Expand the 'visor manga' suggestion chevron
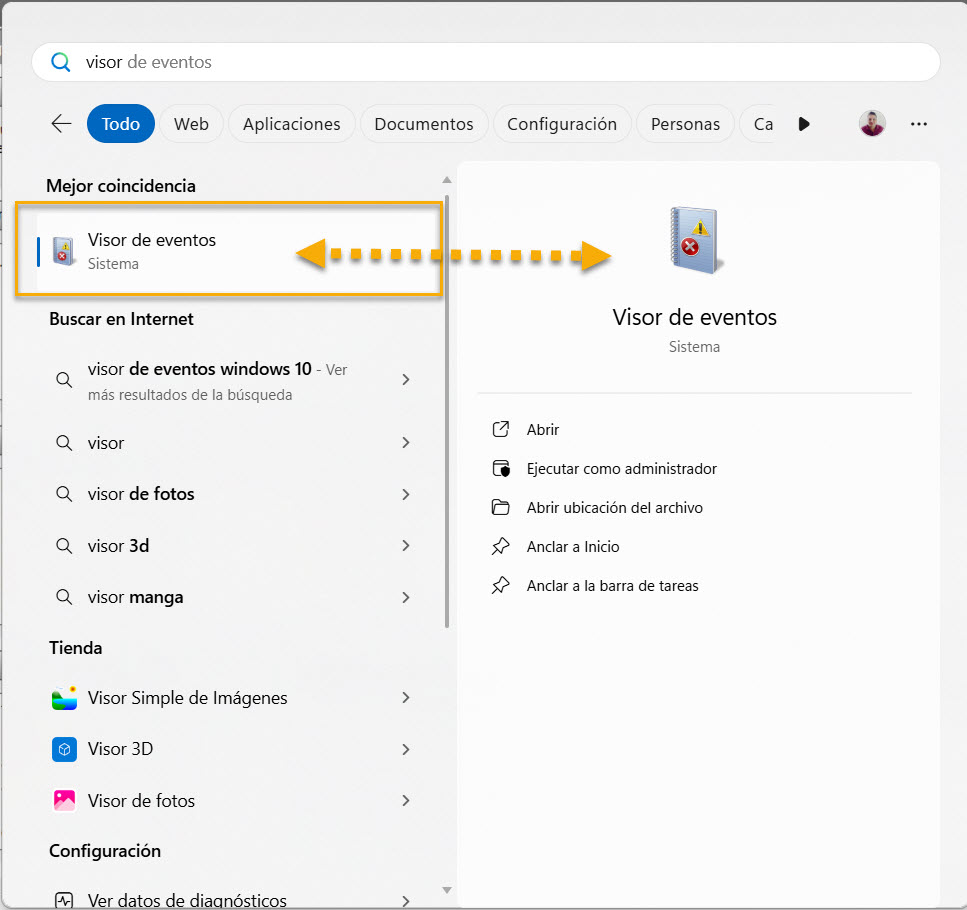 [x=406, y=597]
